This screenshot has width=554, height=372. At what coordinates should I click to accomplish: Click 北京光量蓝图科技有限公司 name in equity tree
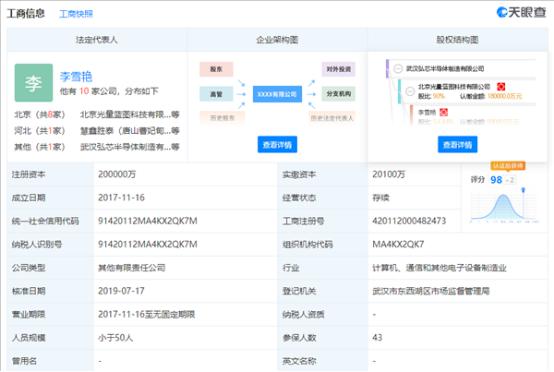[x=454, y=87]
